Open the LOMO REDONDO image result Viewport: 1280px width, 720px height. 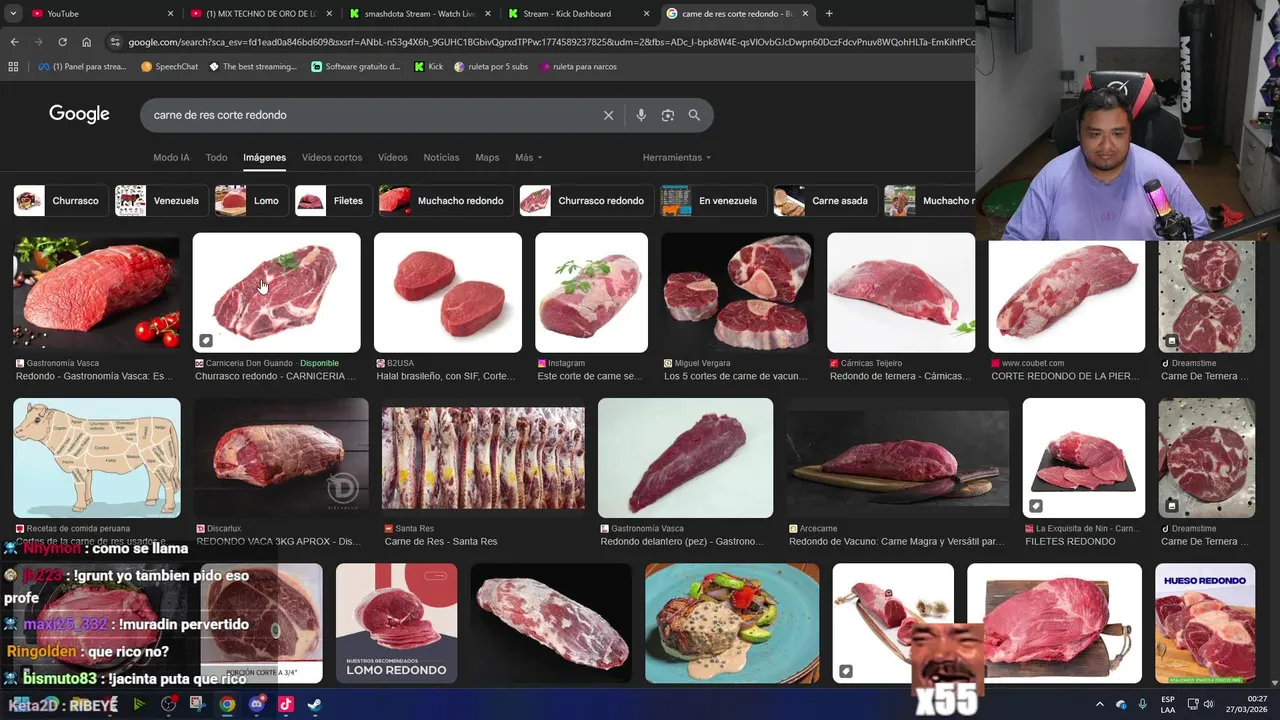point(397,623)
